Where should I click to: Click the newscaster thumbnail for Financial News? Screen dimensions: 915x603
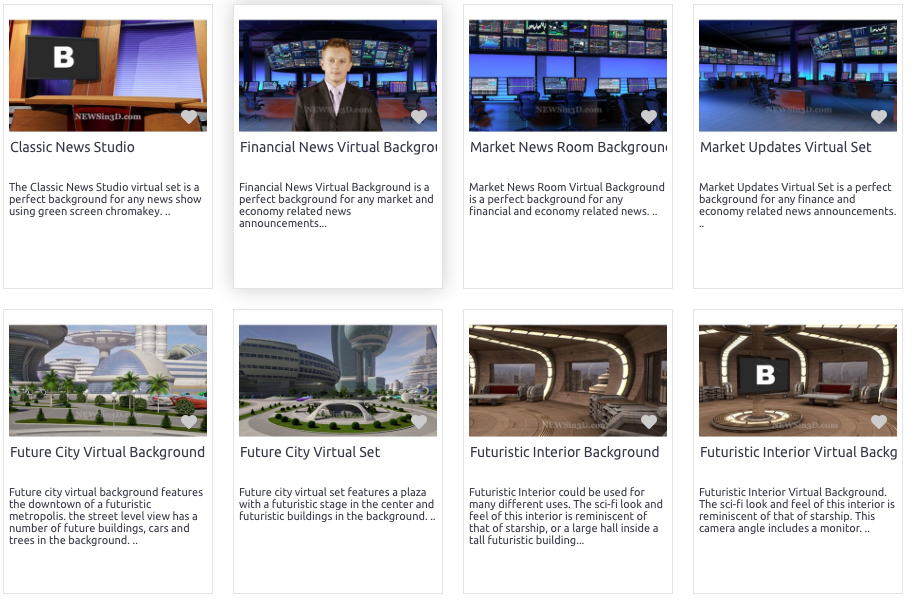[337, 70]
